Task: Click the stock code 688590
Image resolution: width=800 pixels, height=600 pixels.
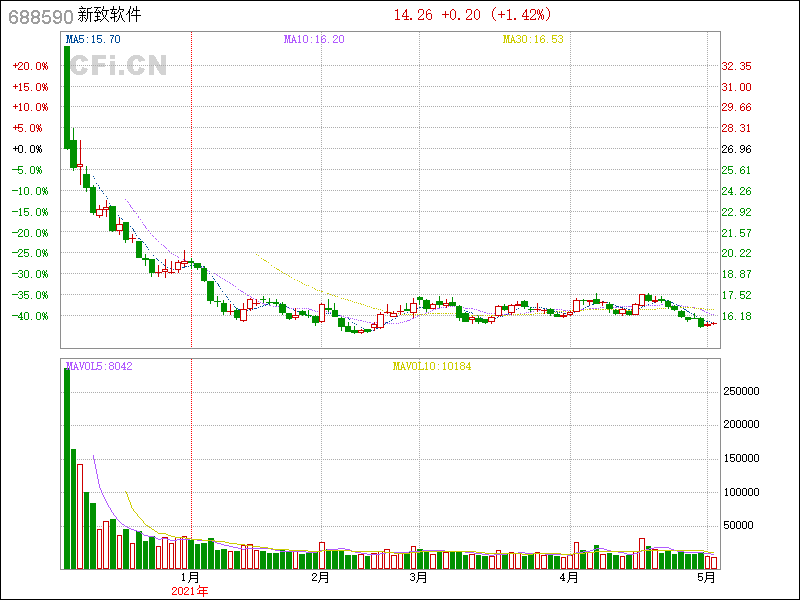Action: click(x=37, y=15)
